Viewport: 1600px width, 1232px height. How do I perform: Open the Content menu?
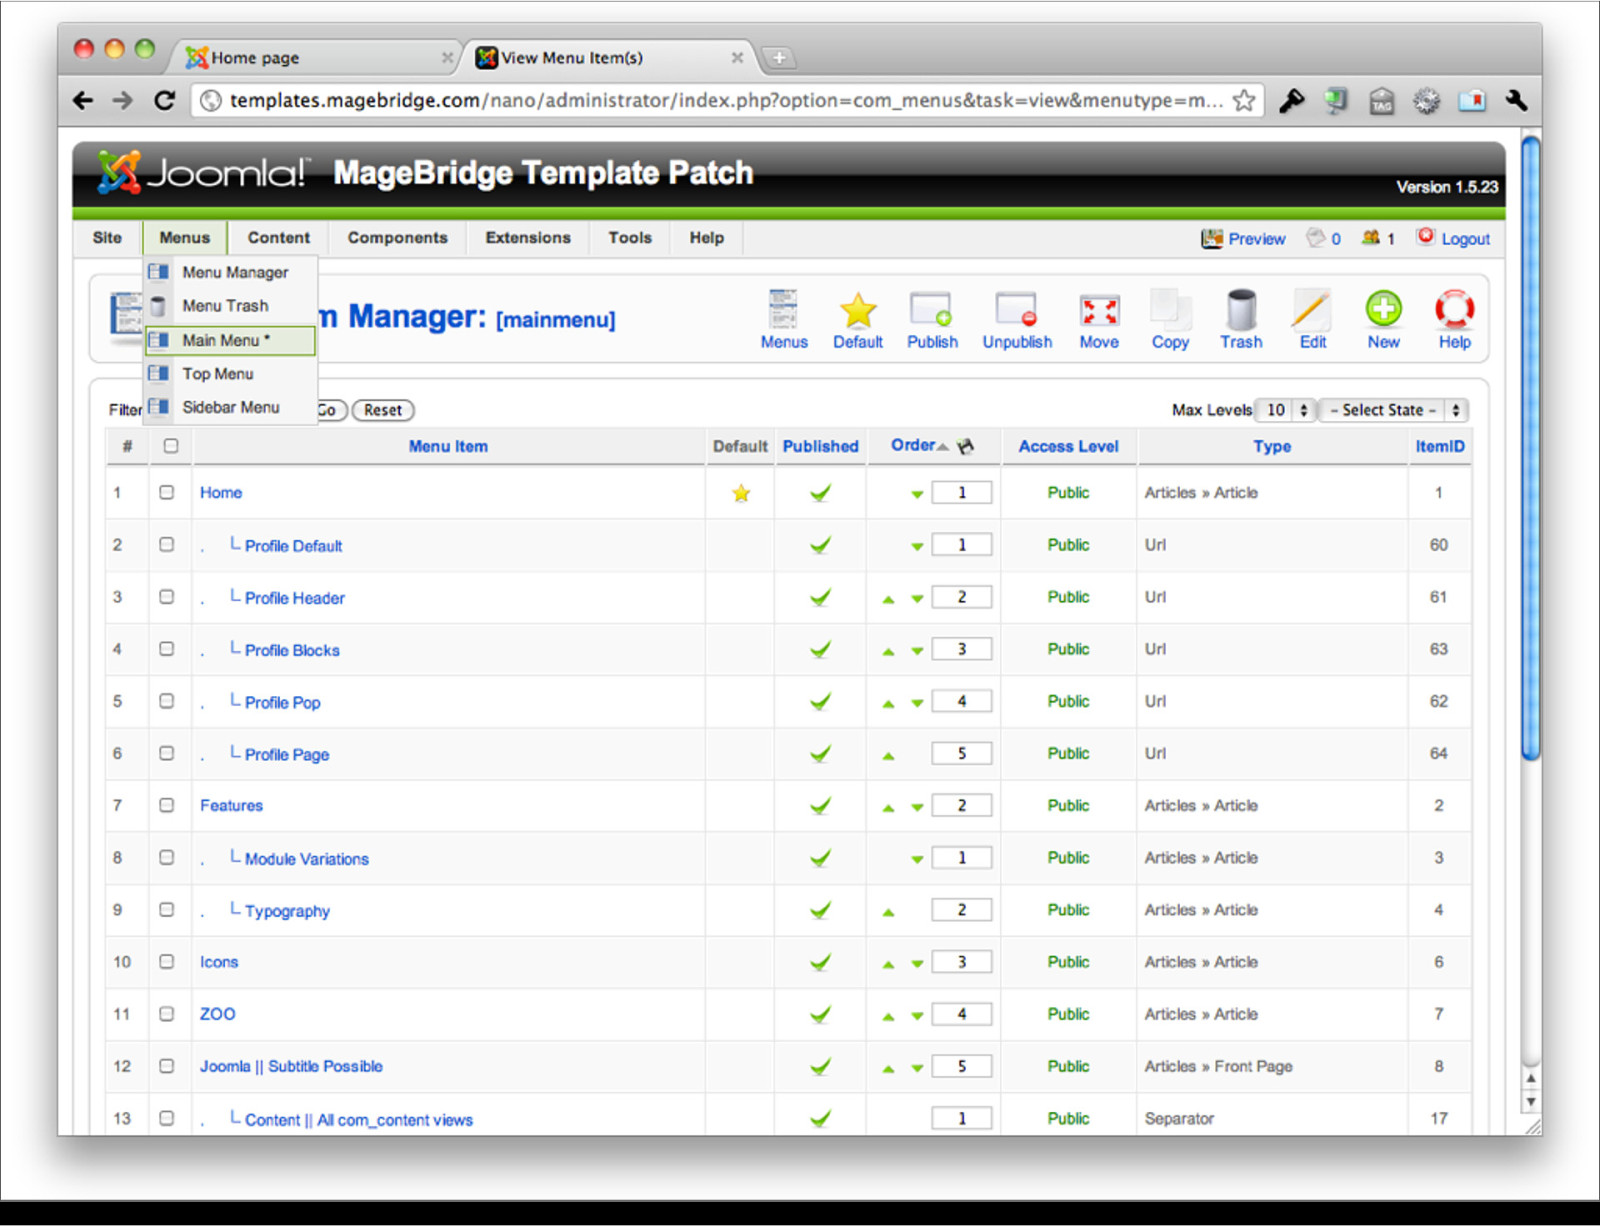279,238
